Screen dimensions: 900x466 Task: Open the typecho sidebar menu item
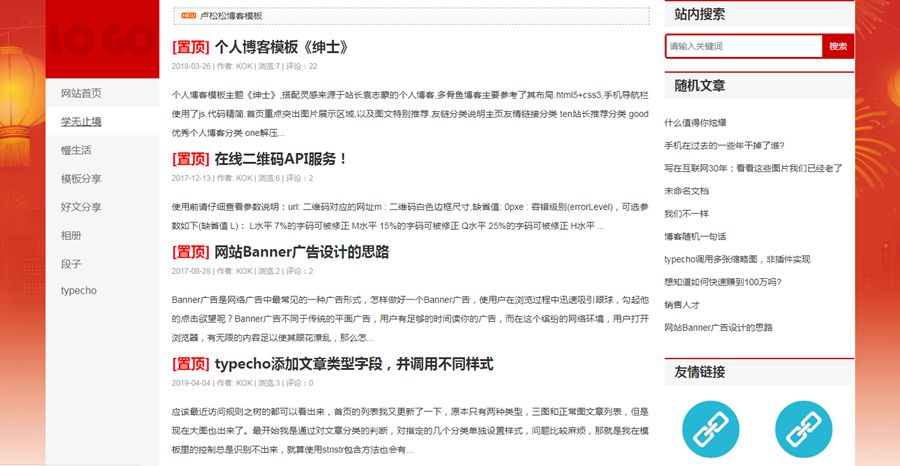(x=78, y=291)
